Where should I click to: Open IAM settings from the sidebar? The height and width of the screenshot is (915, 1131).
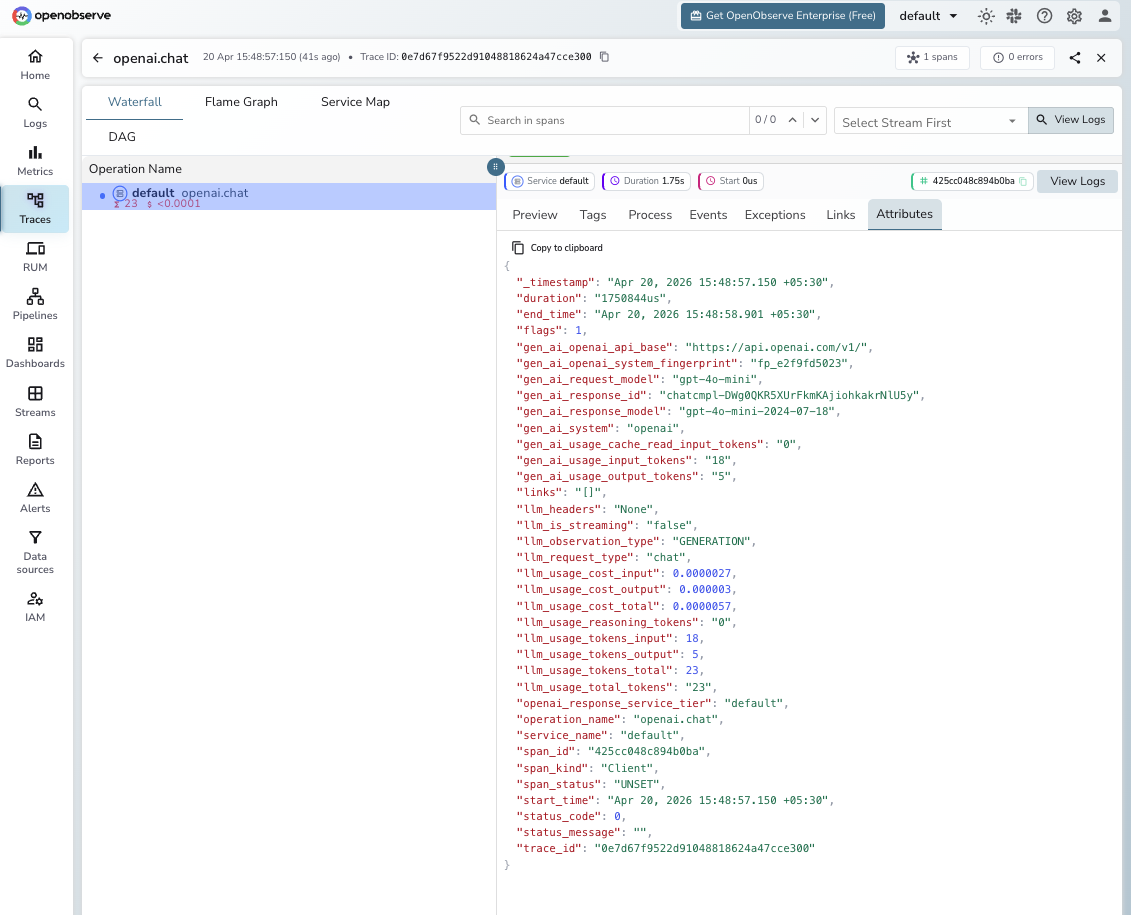pyautogui.click(x=35, y=605)
